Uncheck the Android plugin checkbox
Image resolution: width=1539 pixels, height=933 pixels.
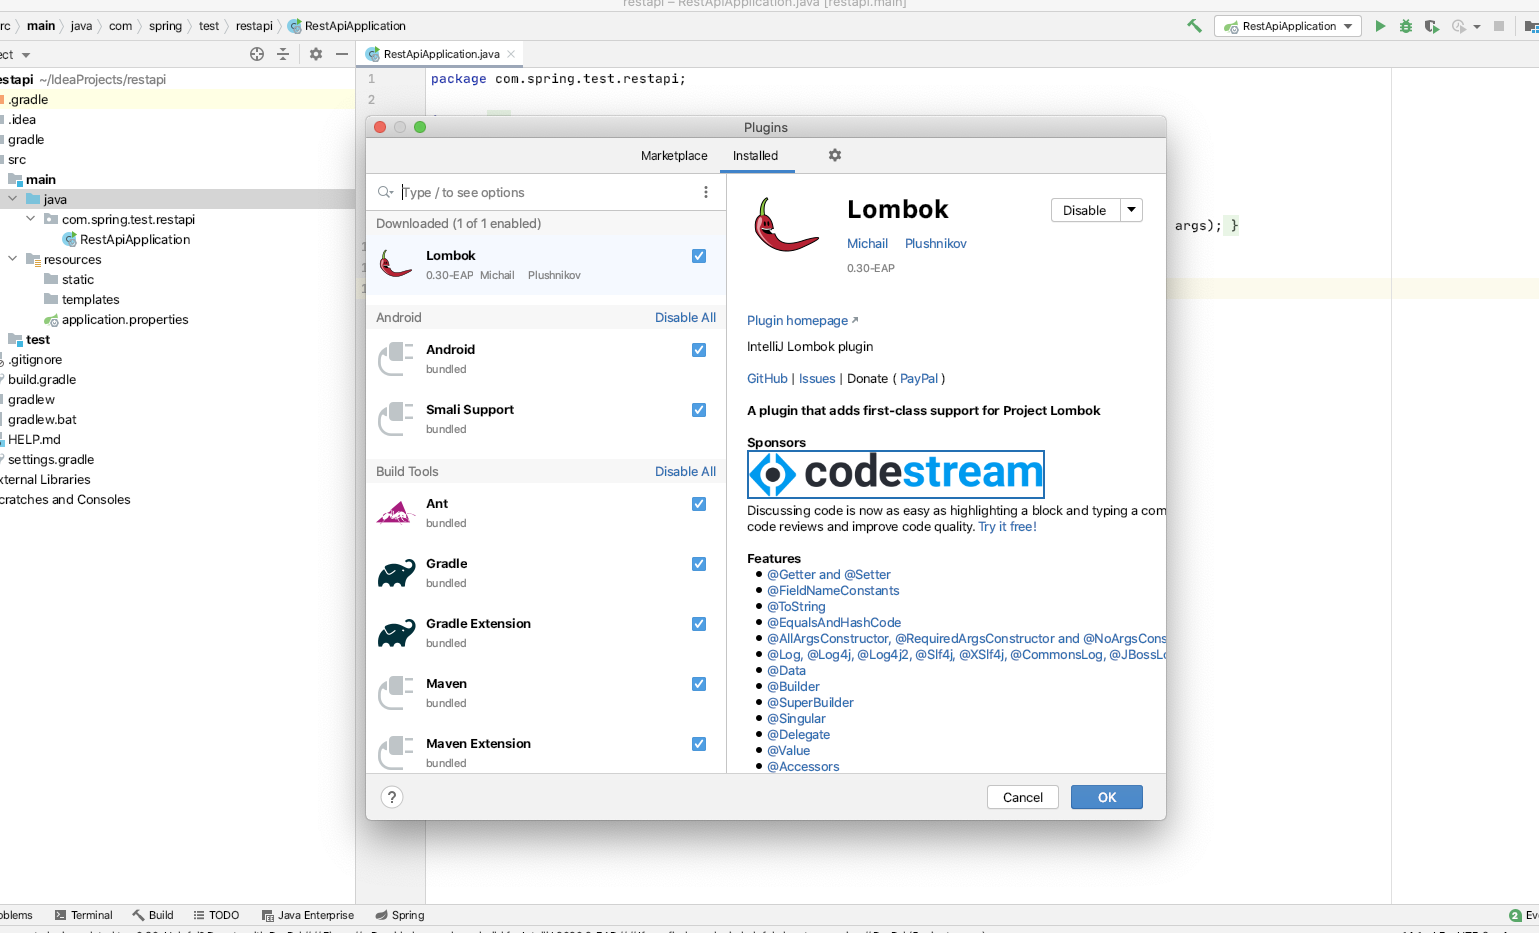(699, 350)
